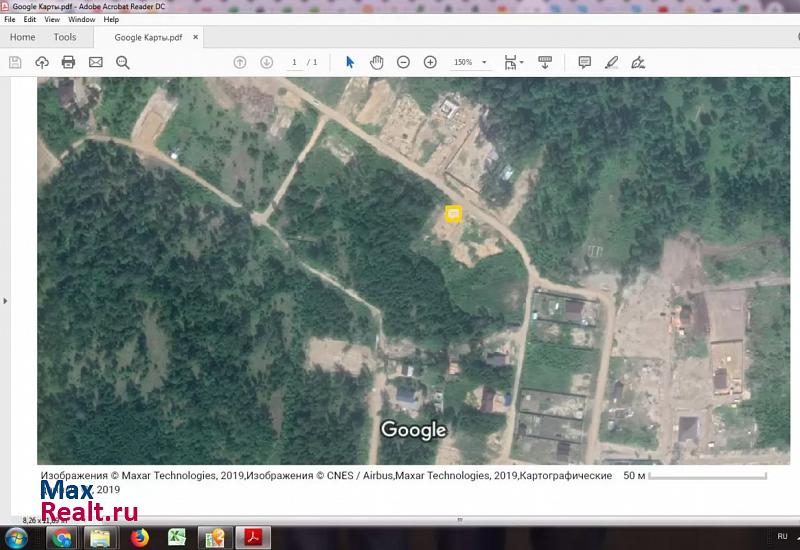Add a comment with speech bubble icon
The height and width of the screenshot is (550, 800).
coord(584,62)
